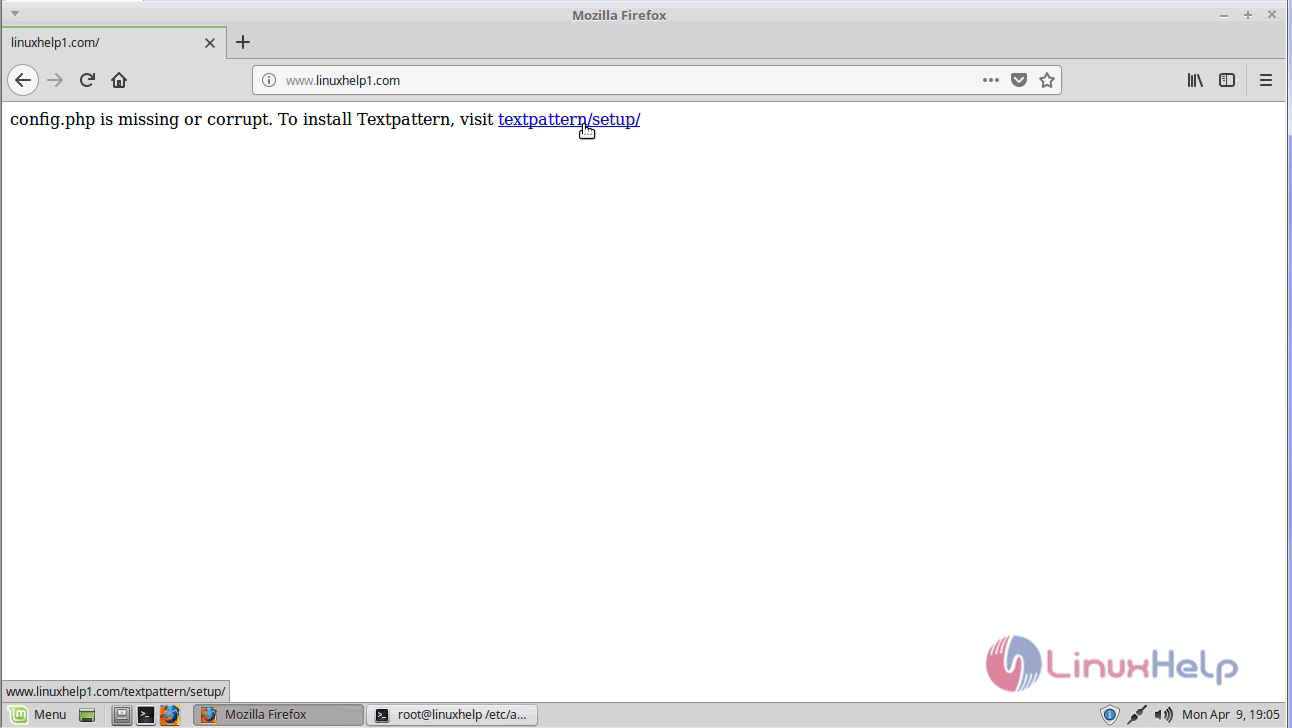The image size is (1292, 728).
Task: Open a new tab with plus button
Action: (x=243, y=42)
